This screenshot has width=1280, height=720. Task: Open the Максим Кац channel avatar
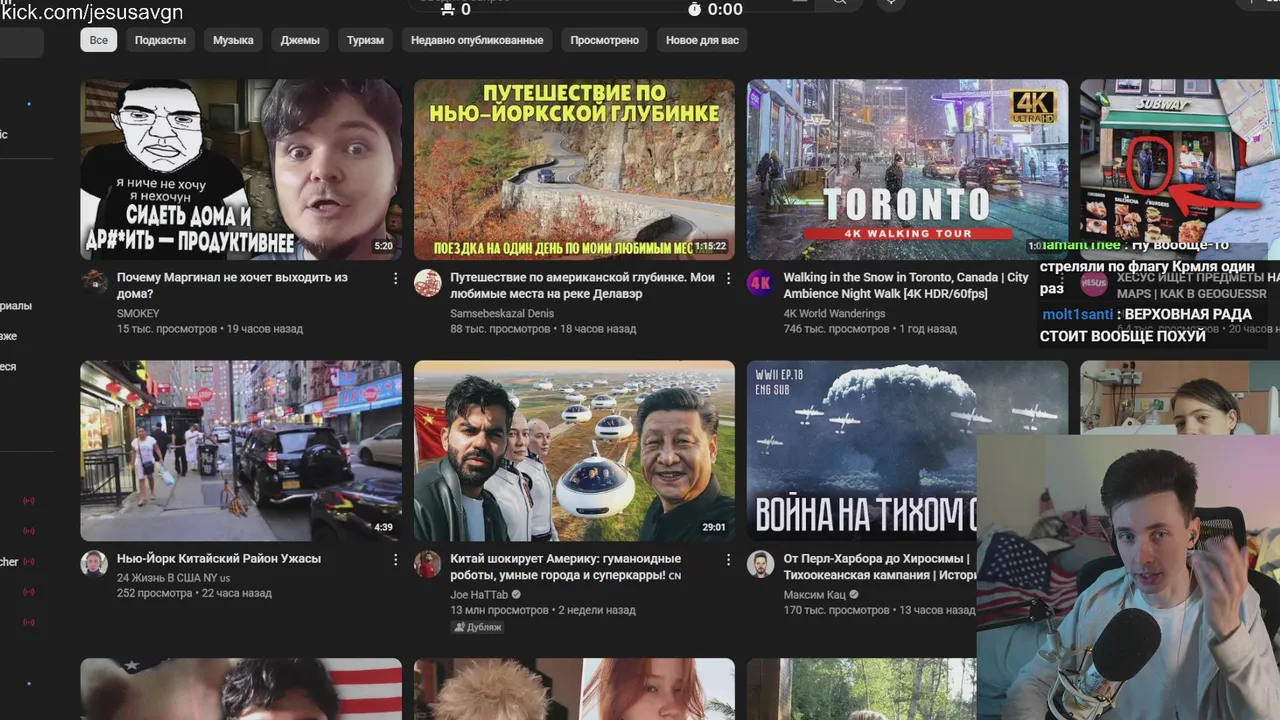(x=761, y=563)
